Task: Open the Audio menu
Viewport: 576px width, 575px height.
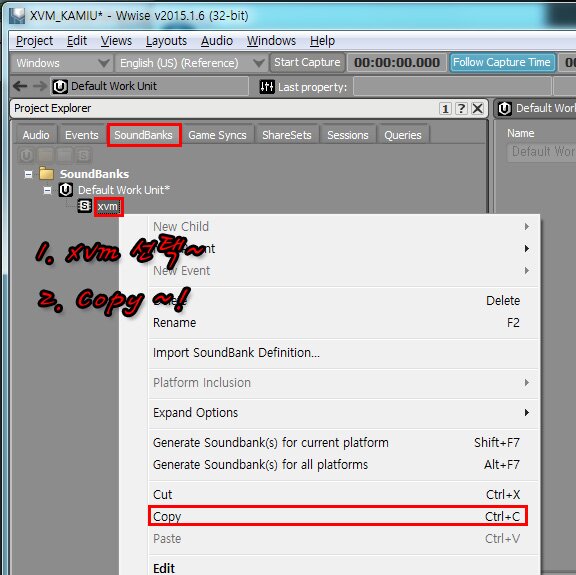Action: point(217,41)
